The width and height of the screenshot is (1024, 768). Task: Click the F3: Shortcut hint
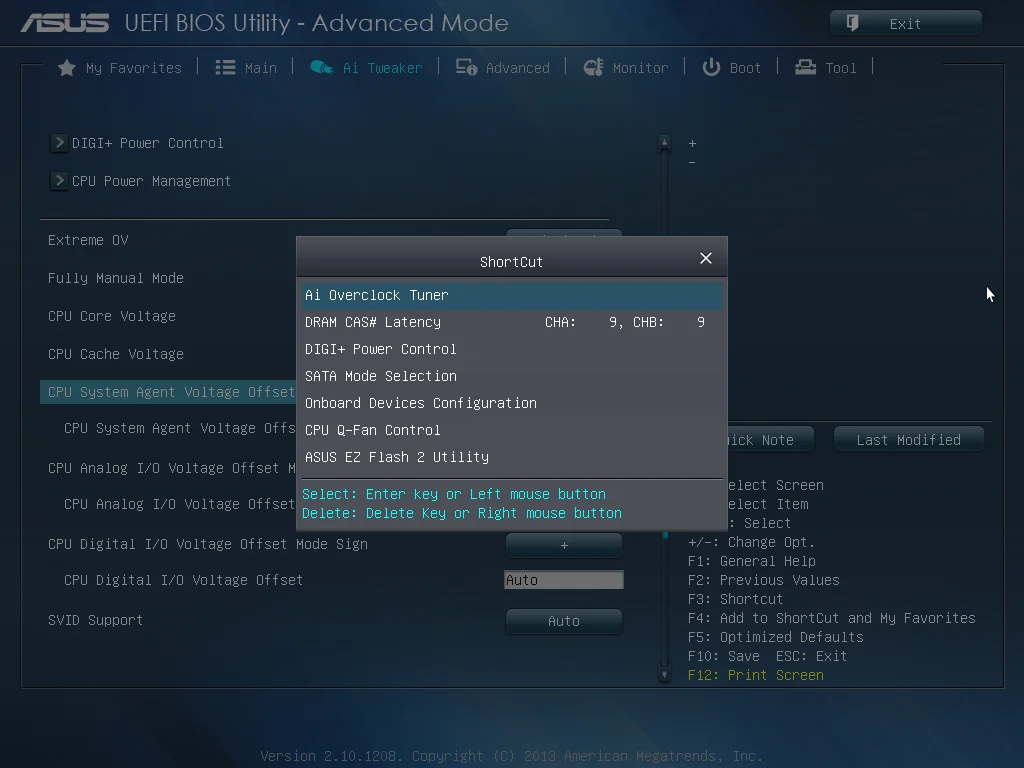(x=735, y=599)
